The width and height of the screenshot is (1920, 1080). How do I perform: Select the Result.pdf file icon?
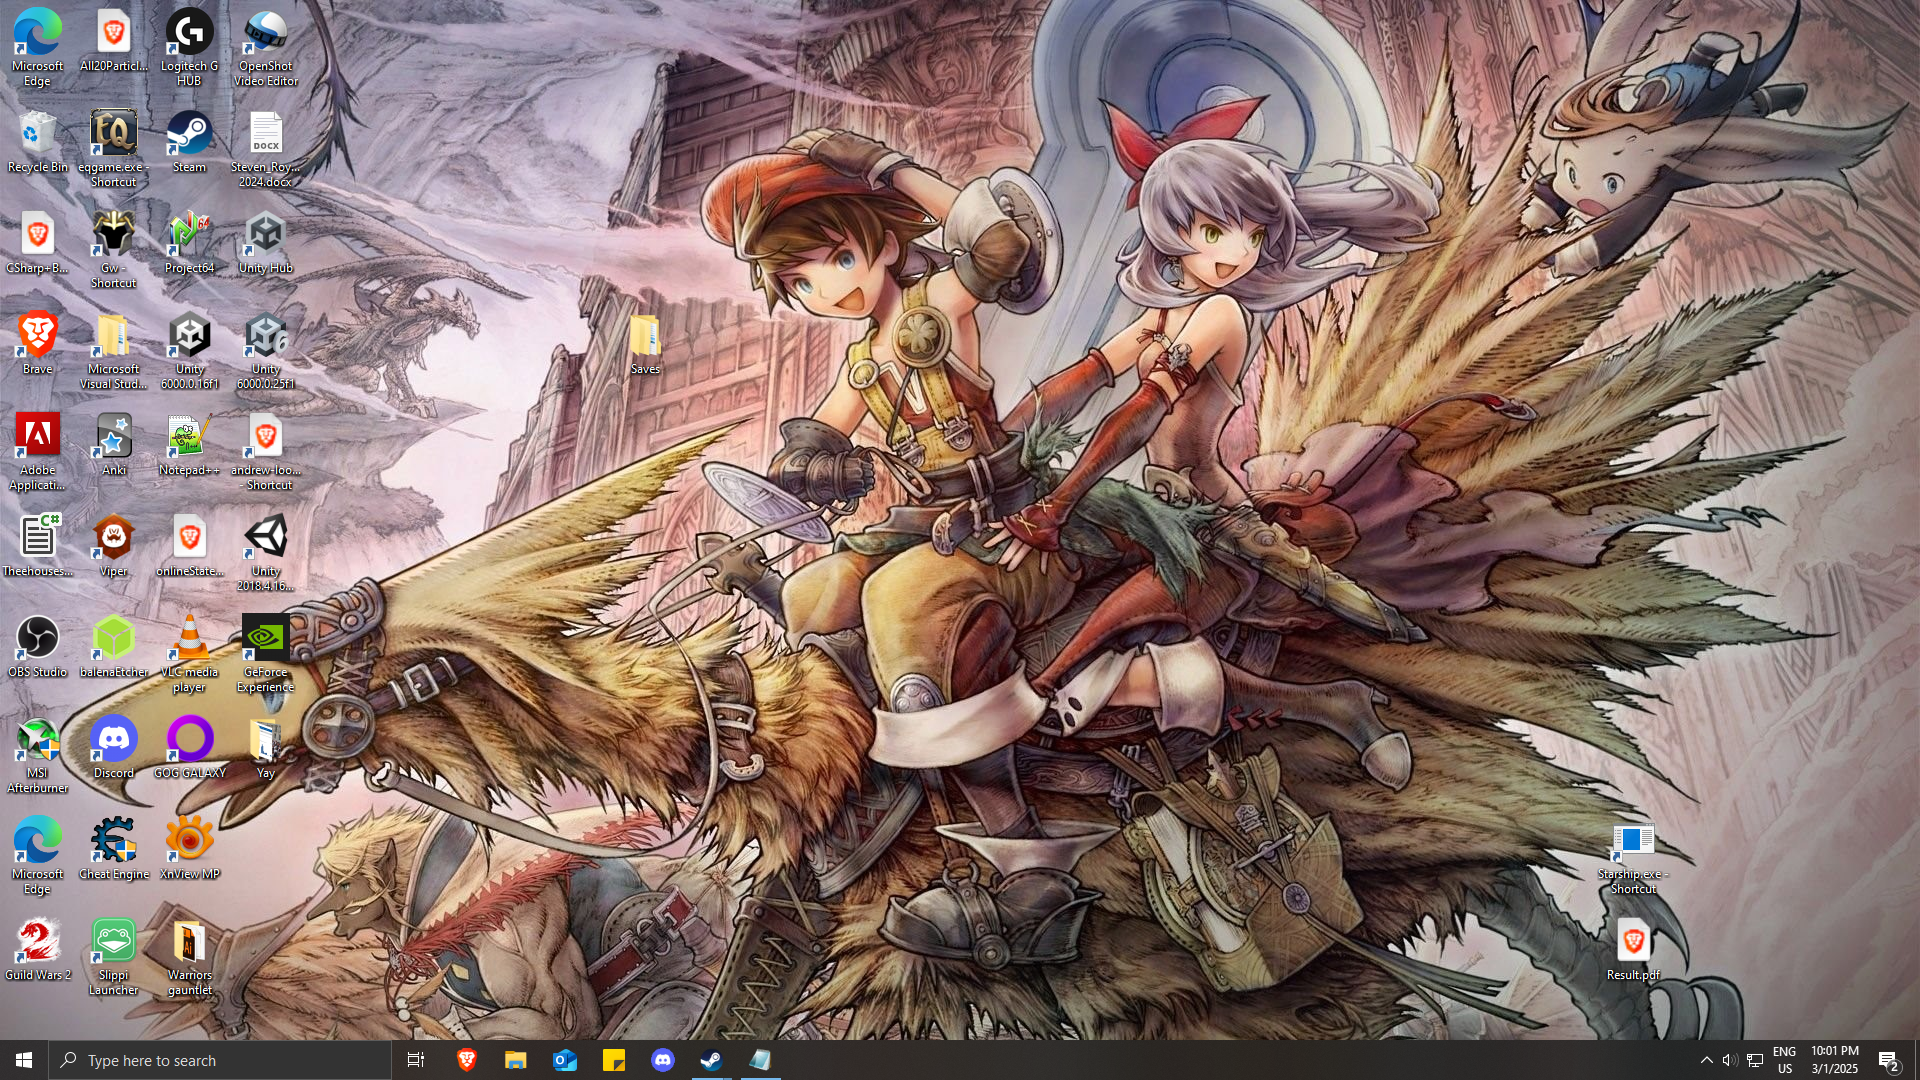click(1633, 951)
